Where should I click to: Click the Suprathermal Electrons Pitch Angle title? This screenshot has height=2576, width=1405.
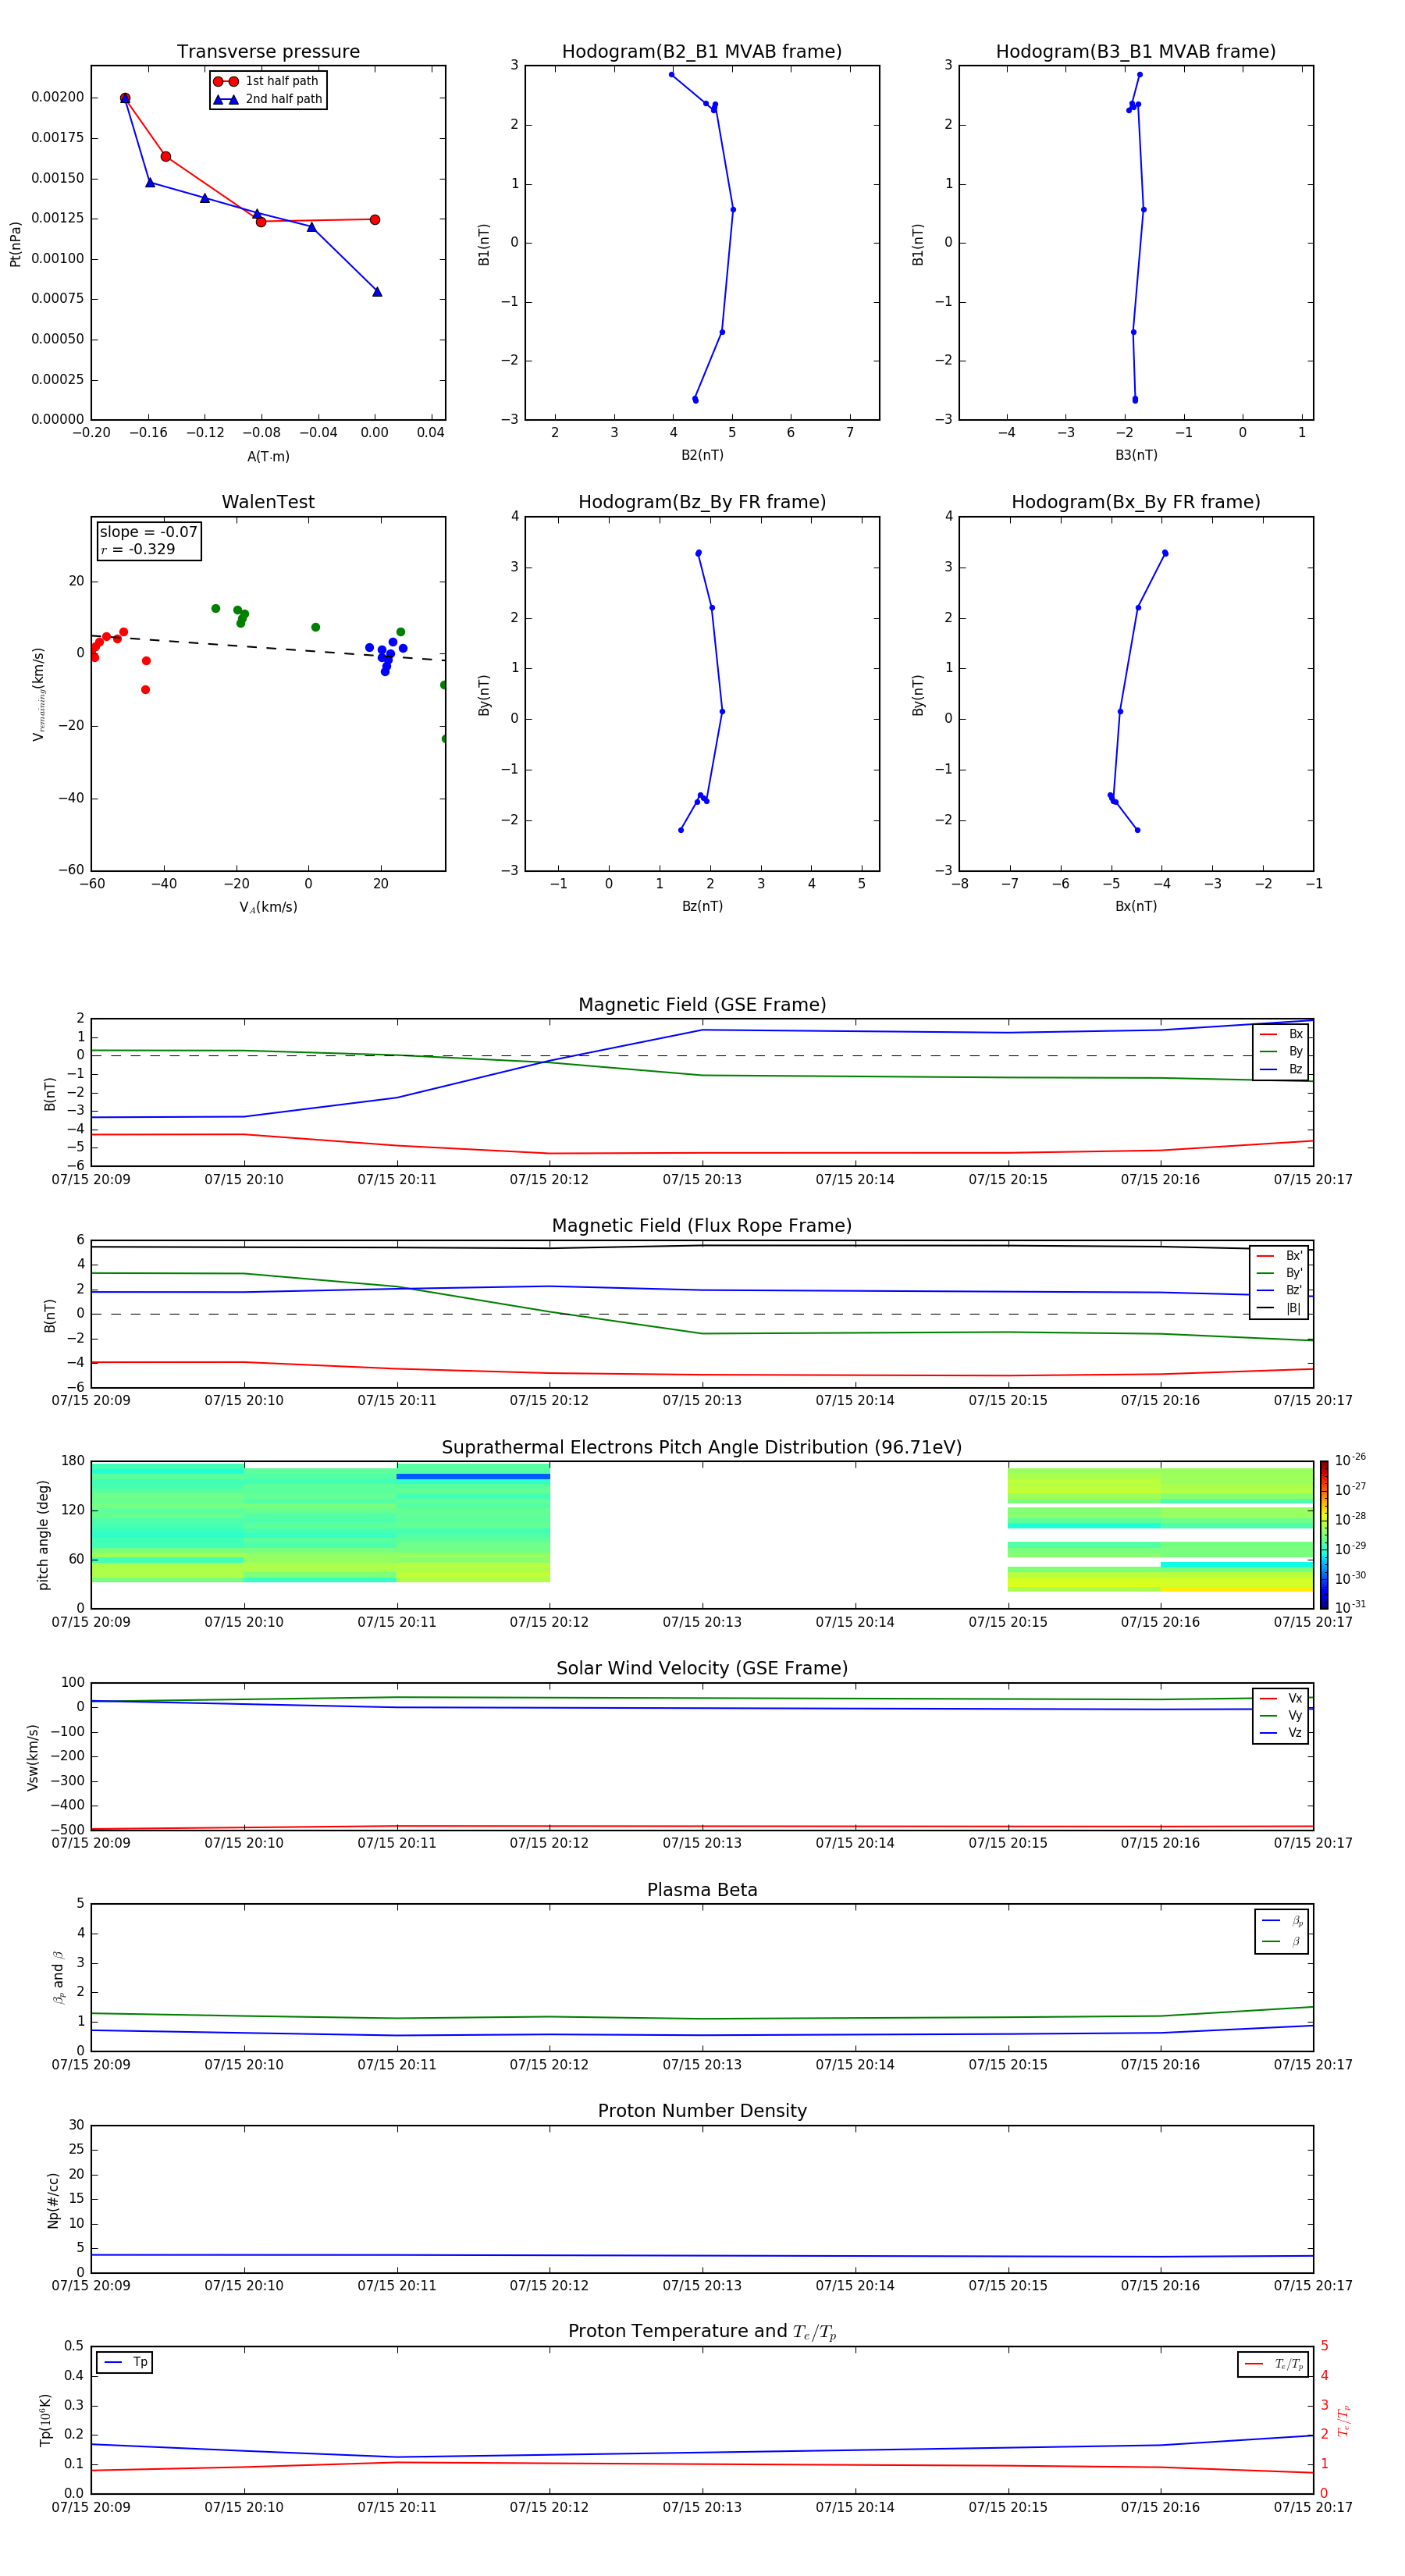[x=702, y=1447]
